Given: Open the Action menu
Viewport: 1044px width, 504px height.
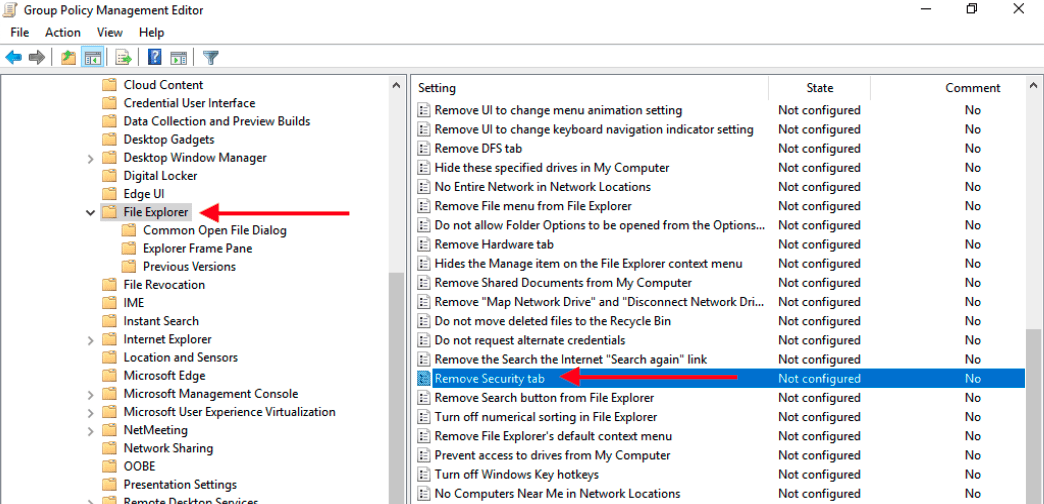Looking at the screenshot, I should (x=62, y=33).
